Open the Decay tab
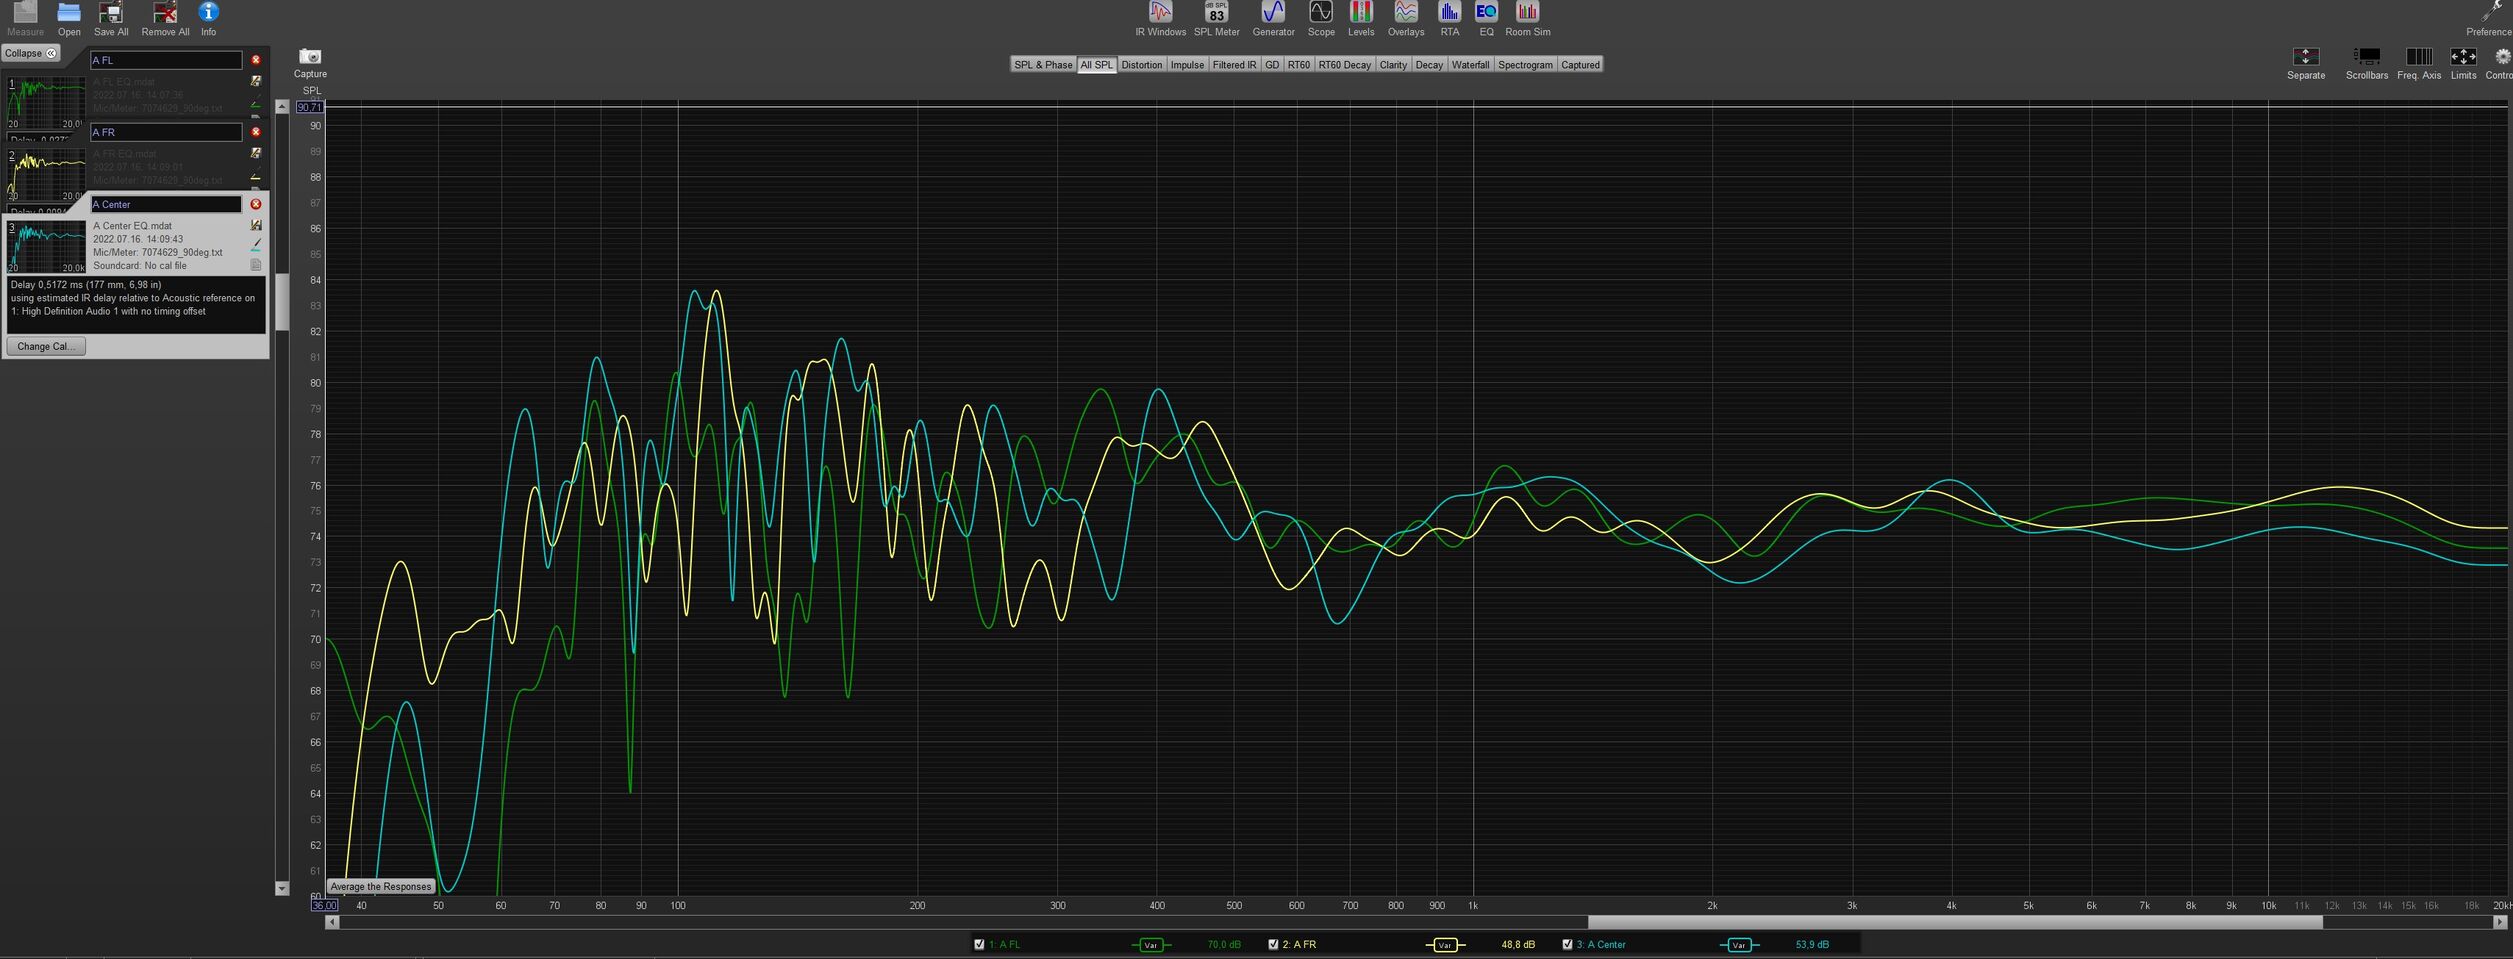The image size is (2513, 959). (x=1429, y=65)
